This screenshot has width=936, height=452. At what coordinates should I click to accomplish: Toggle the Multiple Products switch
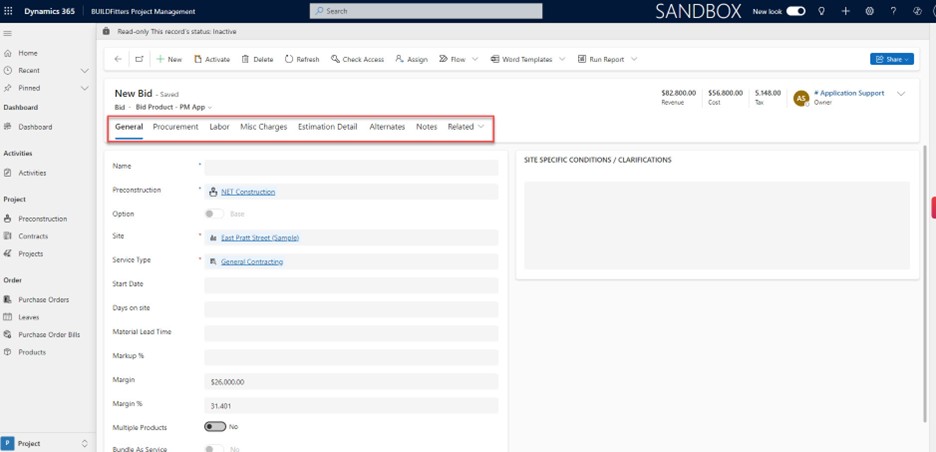tap(214, 426)
